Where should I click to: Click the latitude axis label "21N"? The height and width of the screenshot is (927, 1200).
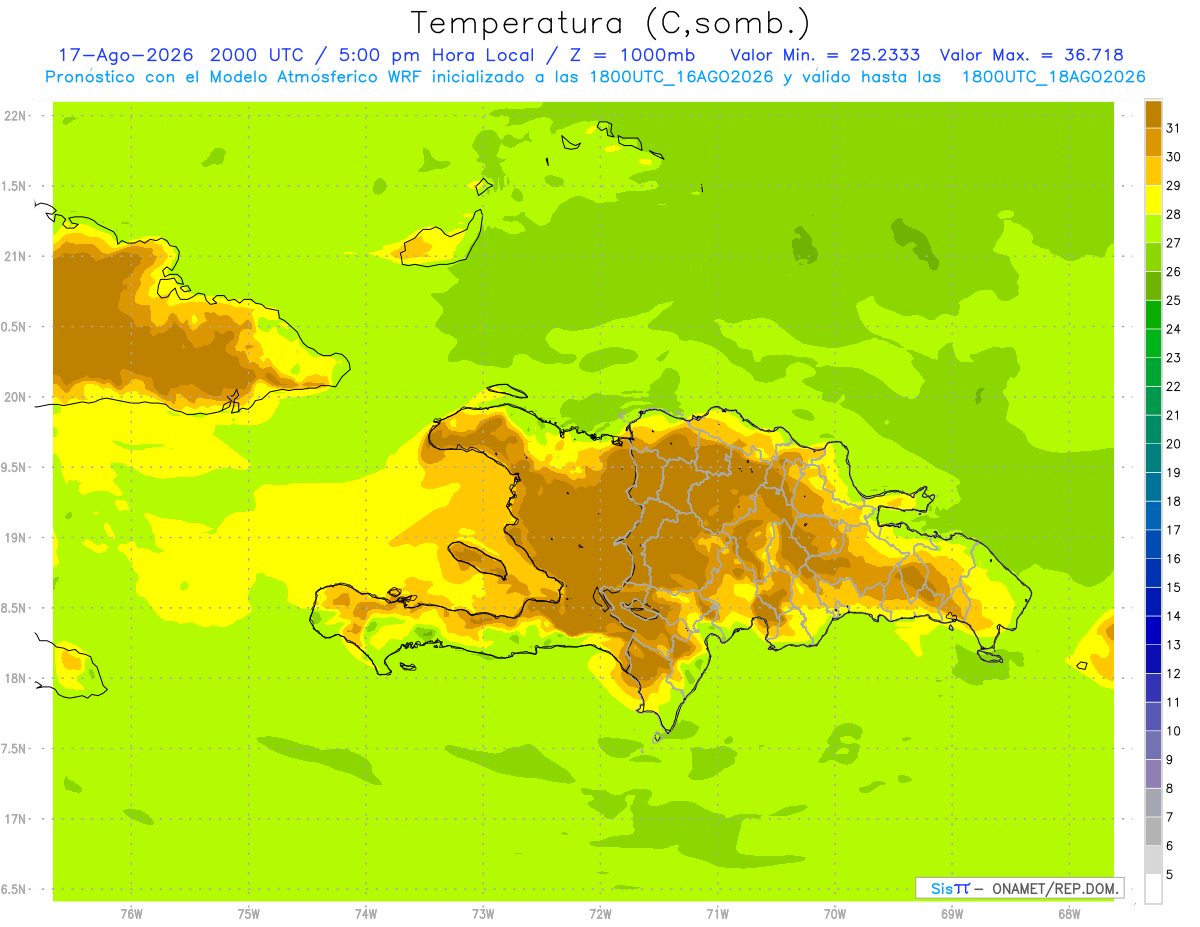[16, 256]
